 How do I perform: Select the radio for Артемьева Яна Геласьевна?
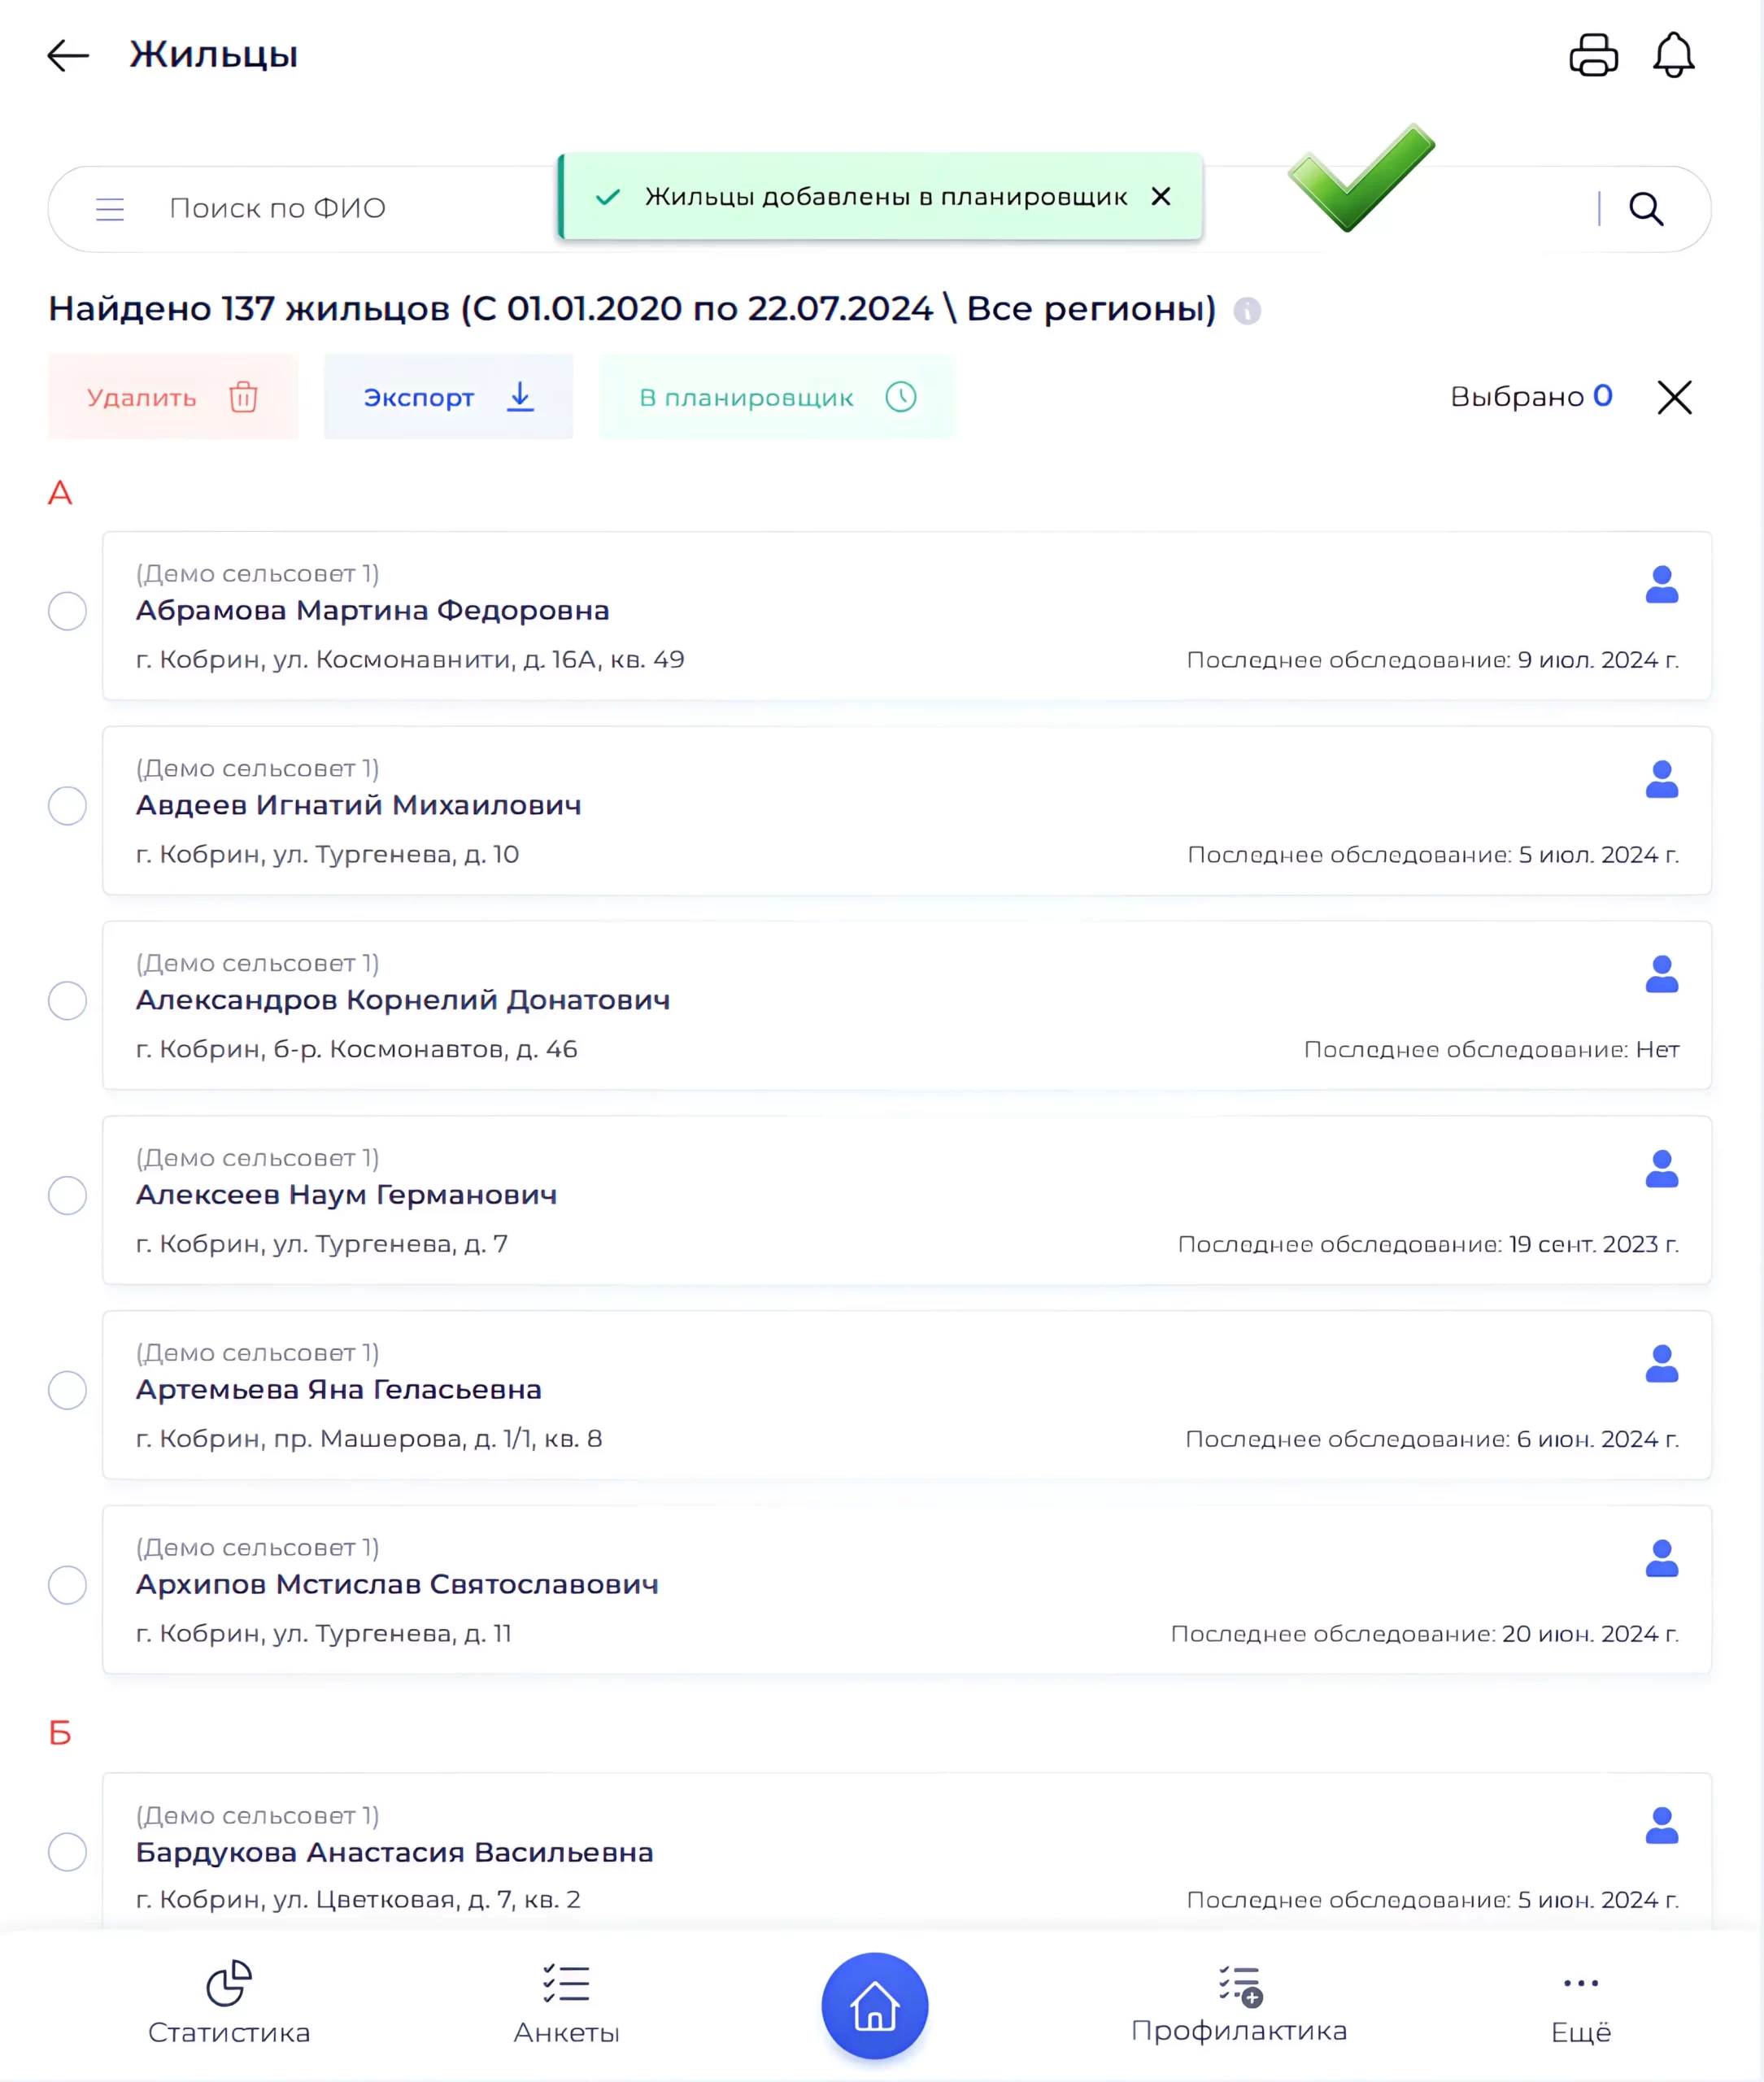tap(67, 1391)
